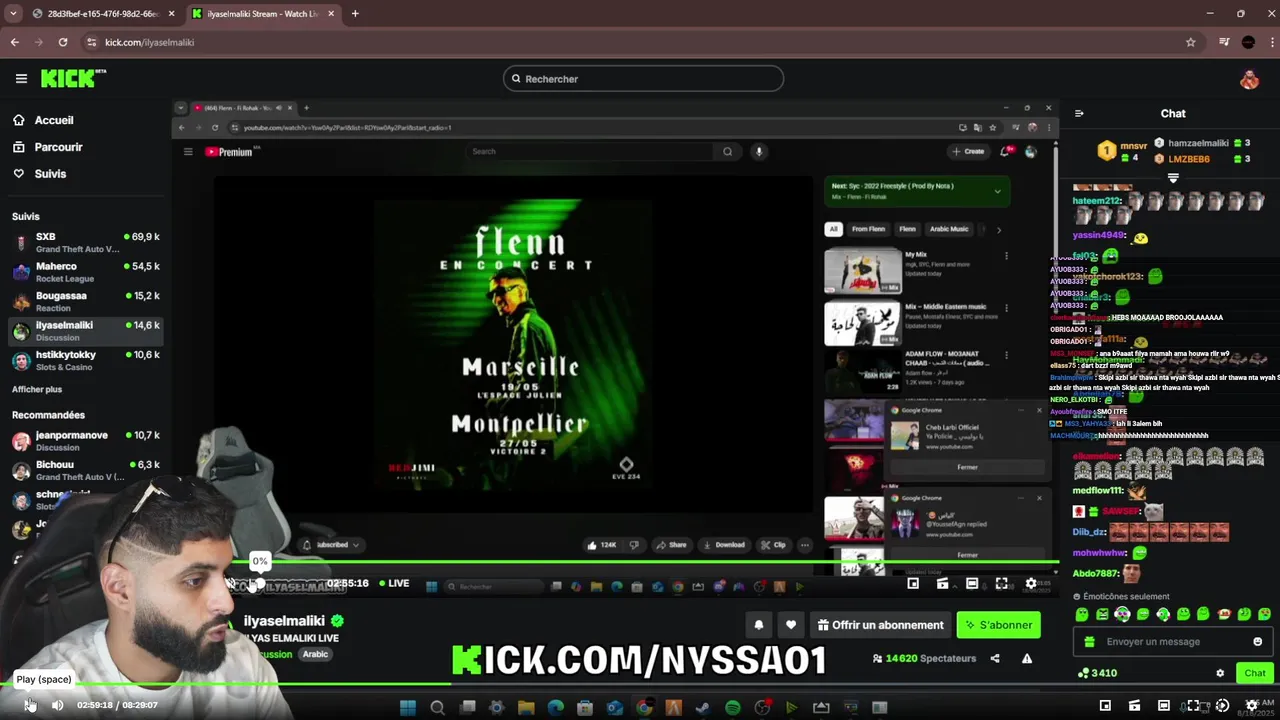Screen dimensions: 1280x720
Task: Open the YouTube guide hamburger menu
Action: [x=187, y=152]
